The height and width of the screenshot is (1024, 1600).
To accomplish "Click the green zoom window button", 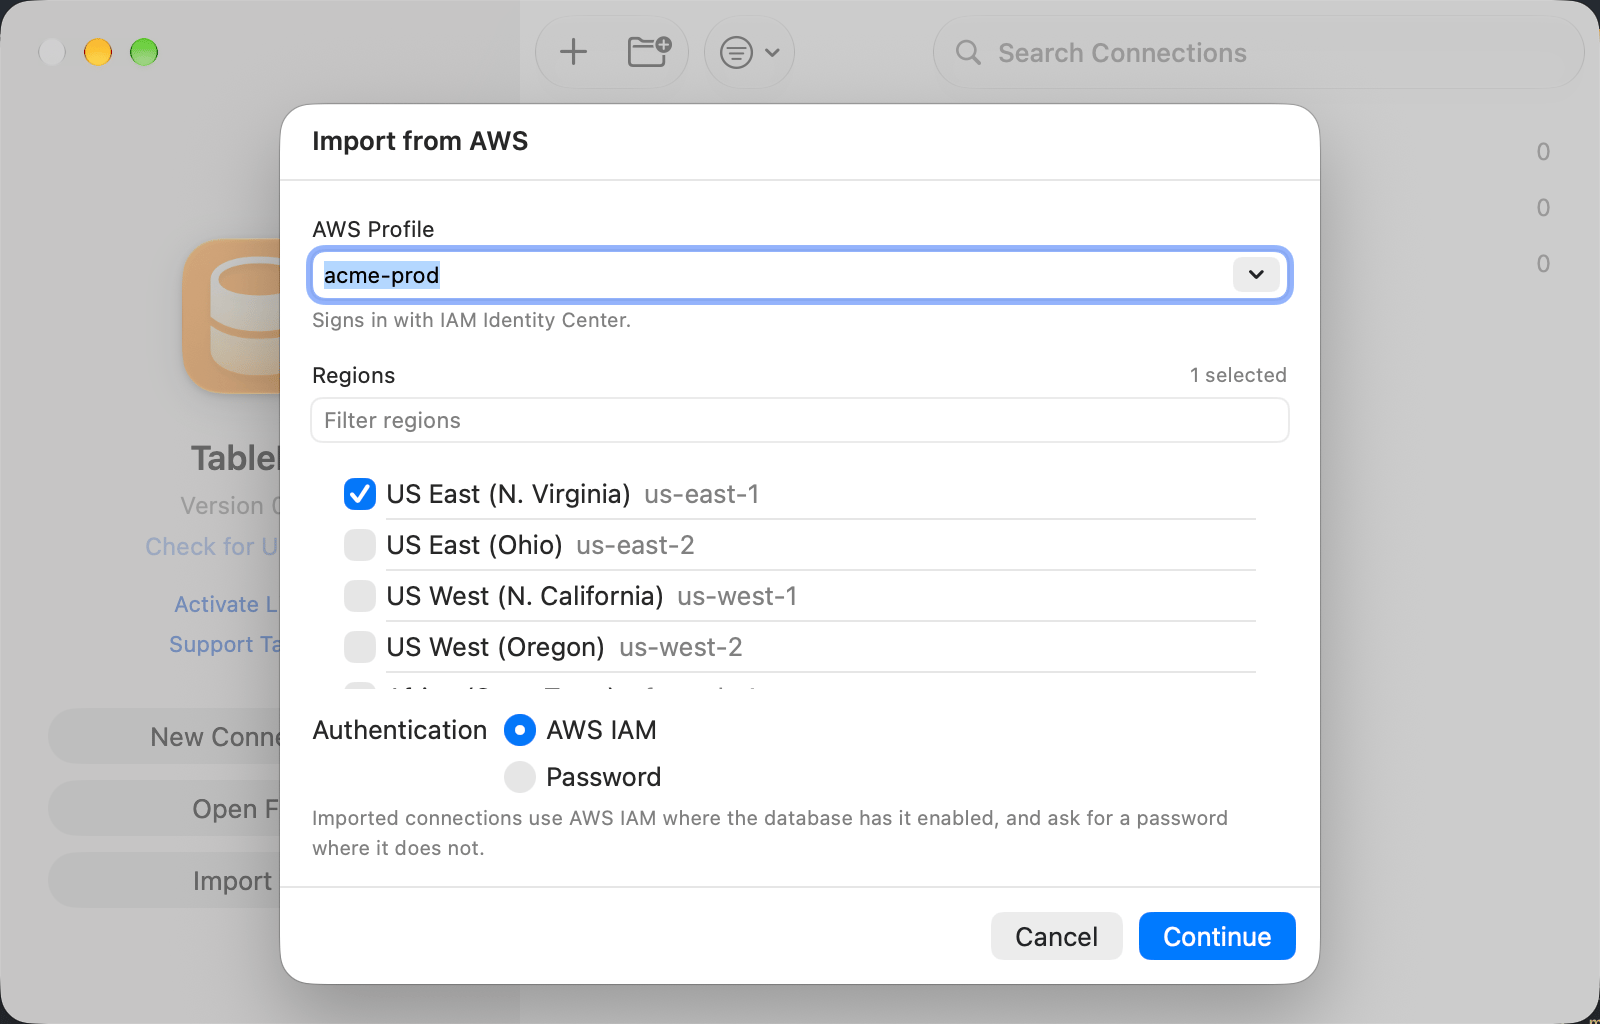I will pyautogui.click(x=144, y=52).
